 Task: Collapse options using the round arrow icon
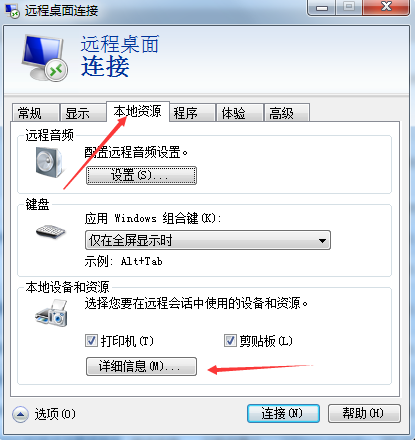click(20, 414)
